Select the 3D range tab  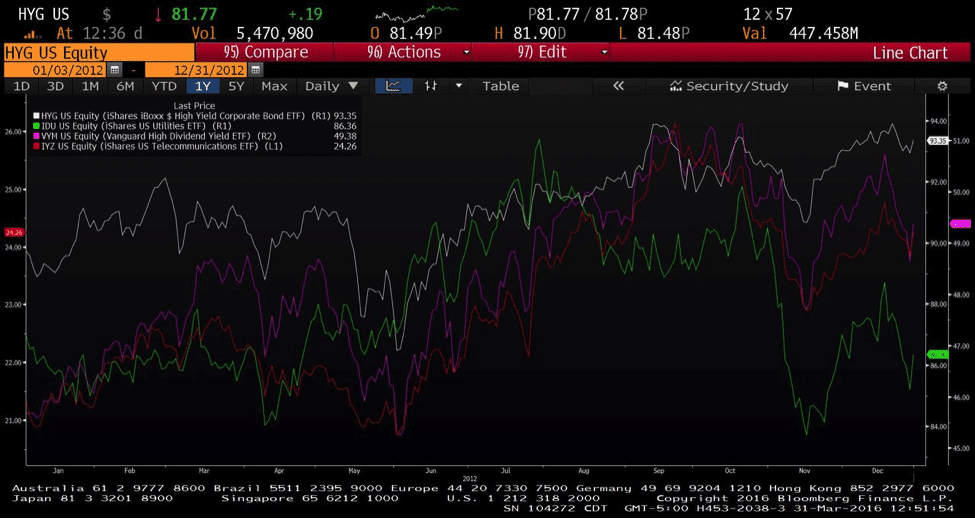(55, 86)
